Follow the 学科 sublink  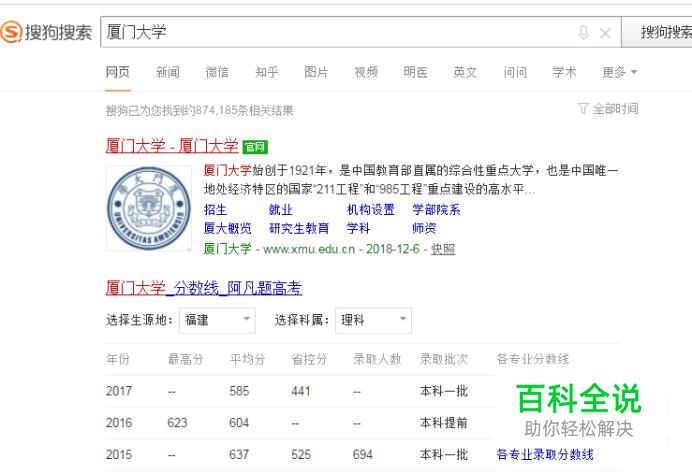click(358, 228)
